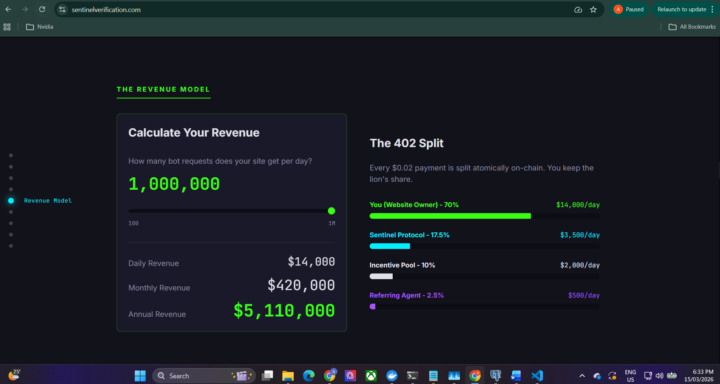Viewport: 720px width, 384px height.
Task: Click the $14,000 daily revenue value
Action: pos(311,262)
